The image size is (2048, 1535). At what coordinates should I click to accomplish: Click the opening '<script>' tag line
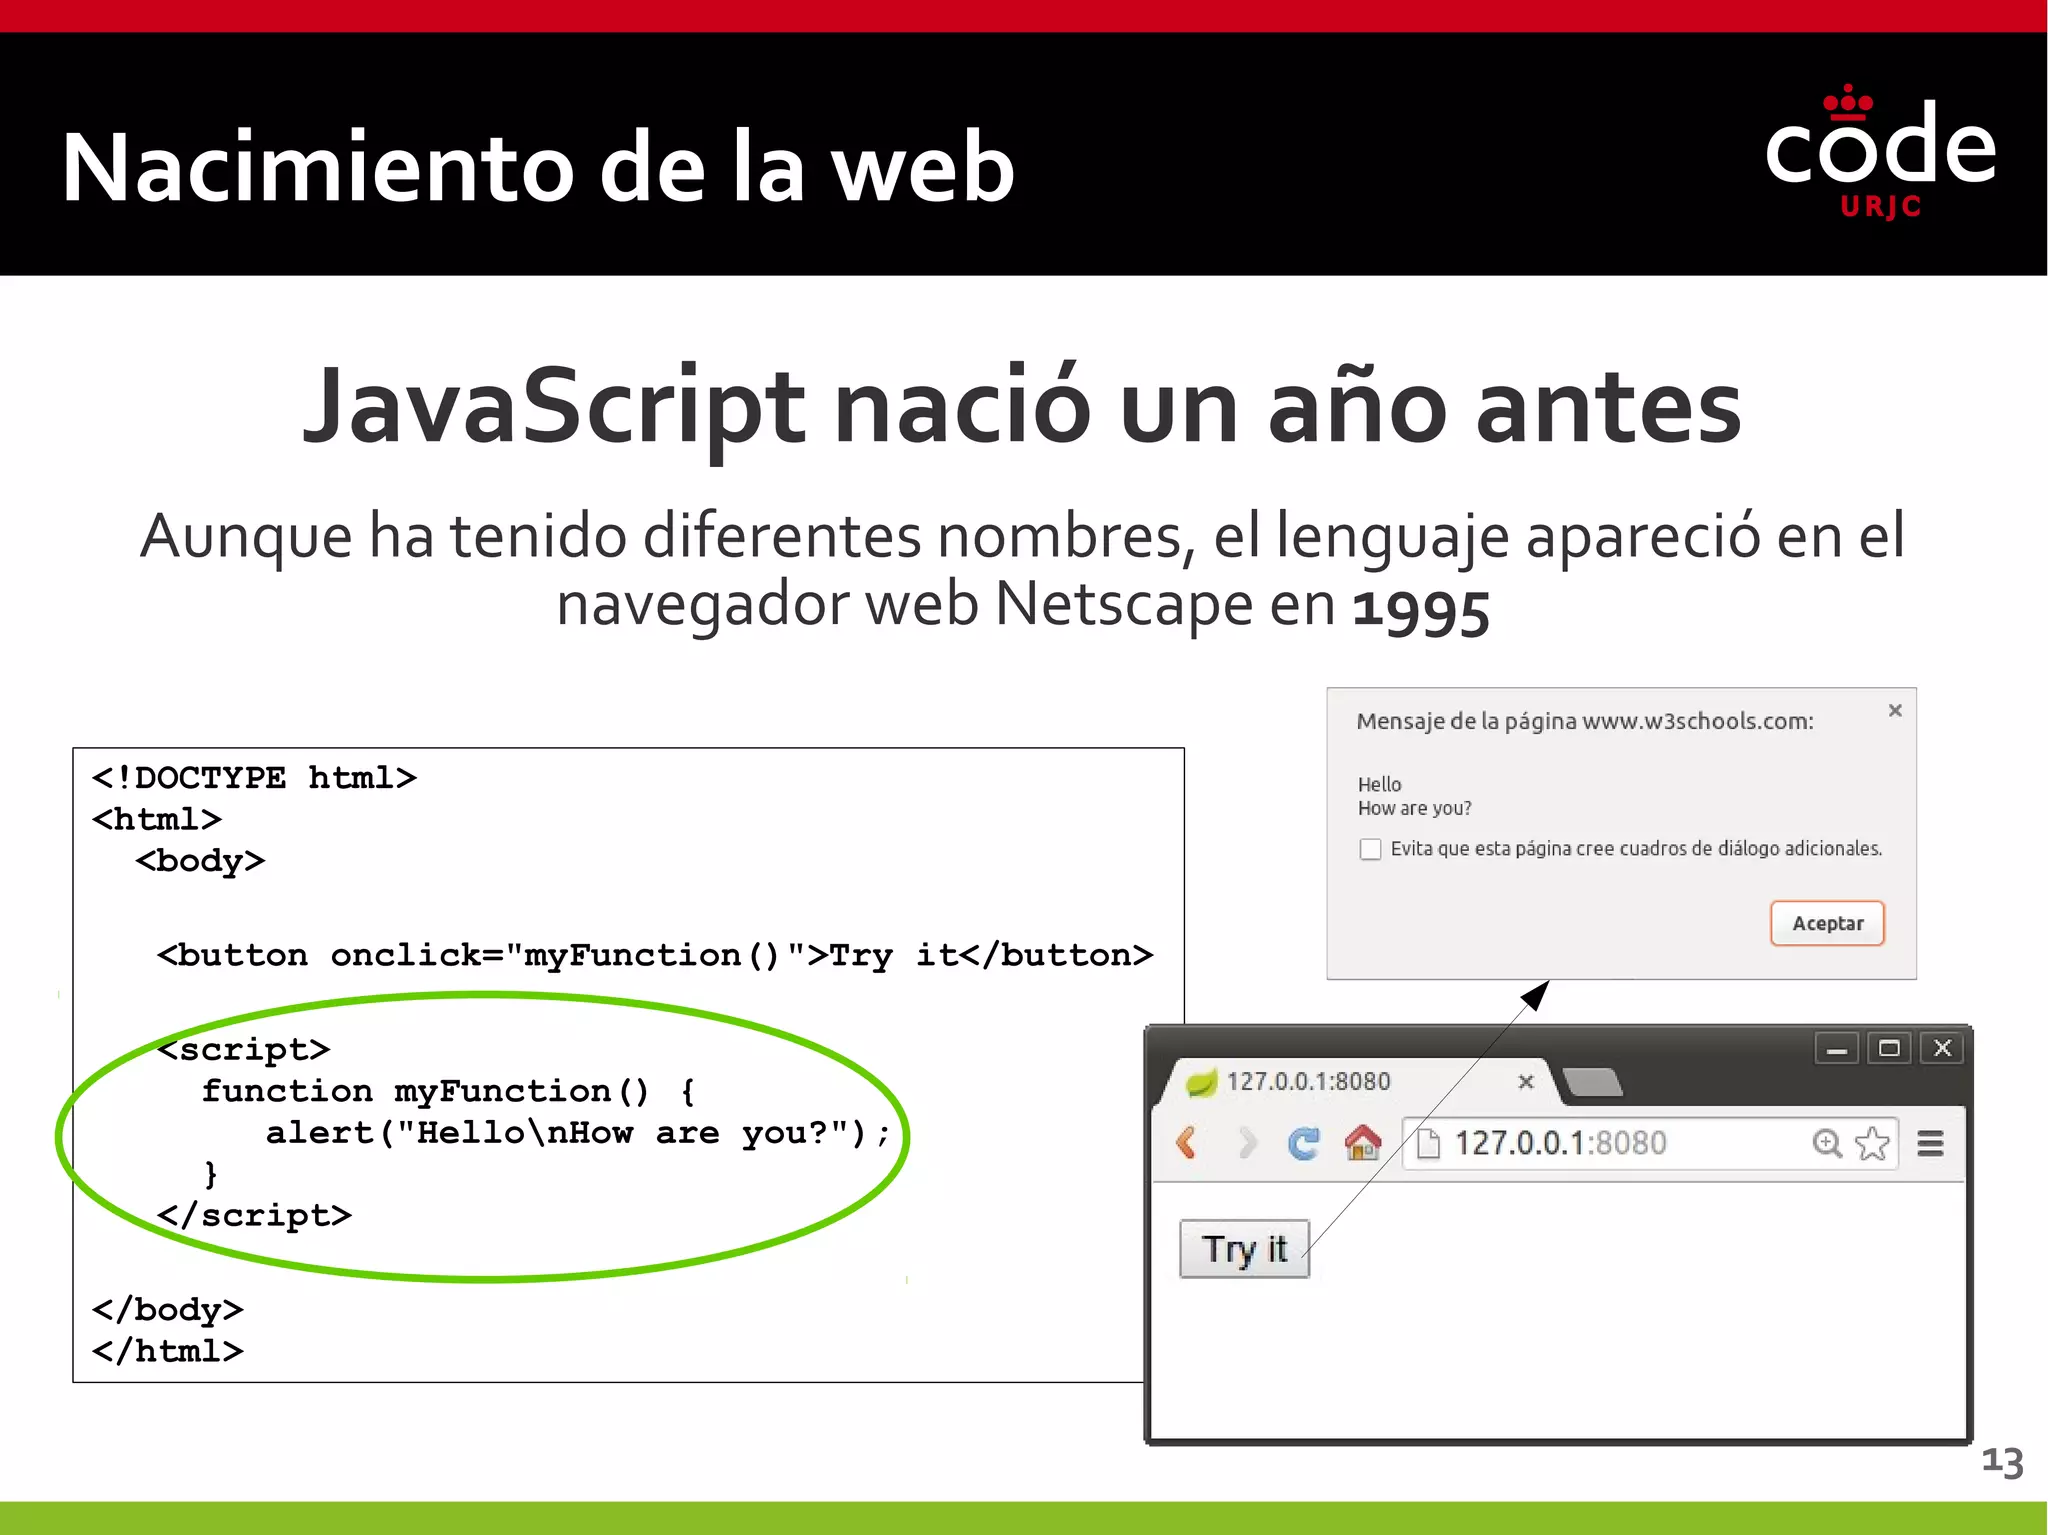click(x=244, y=1049)
